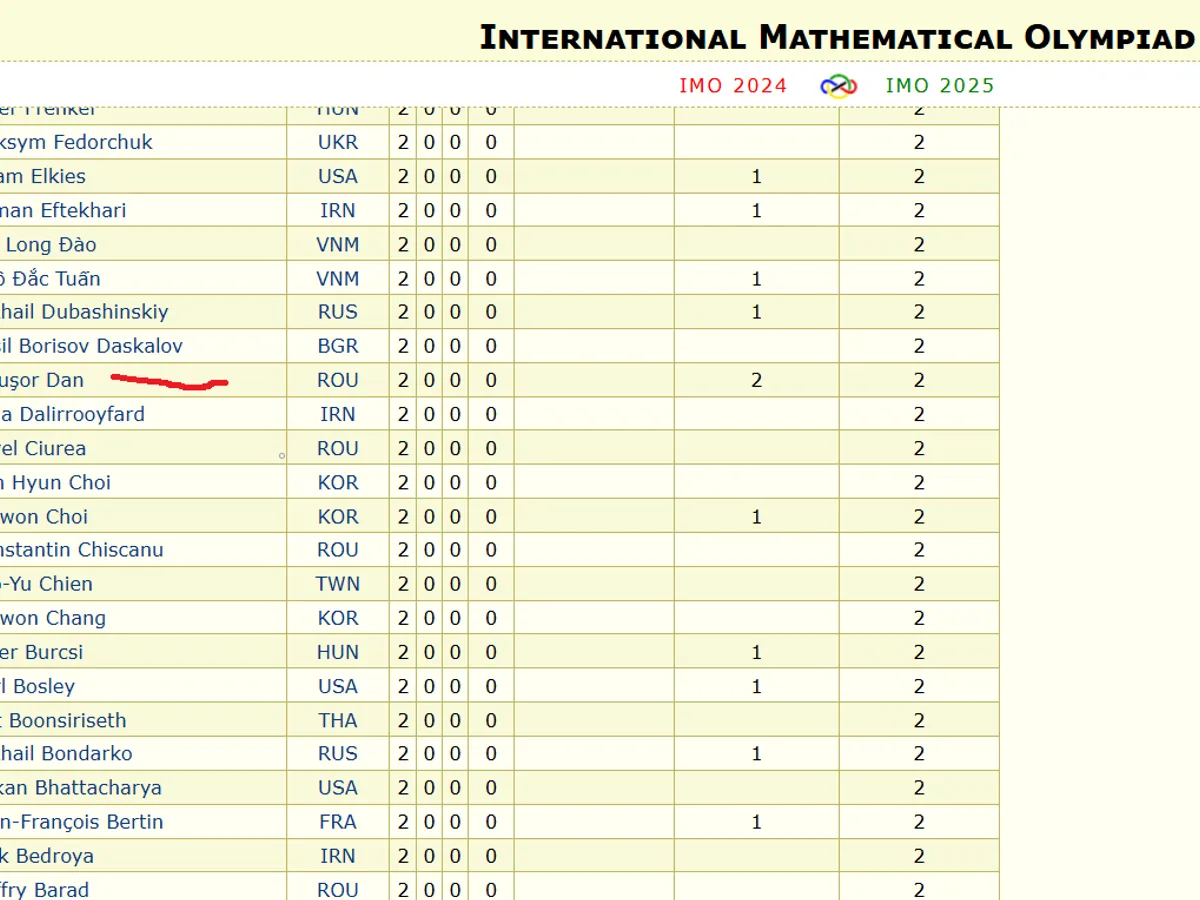
Task: Open the IMO 2024 link
Action: pyautogui.click(x=733, y=86)
